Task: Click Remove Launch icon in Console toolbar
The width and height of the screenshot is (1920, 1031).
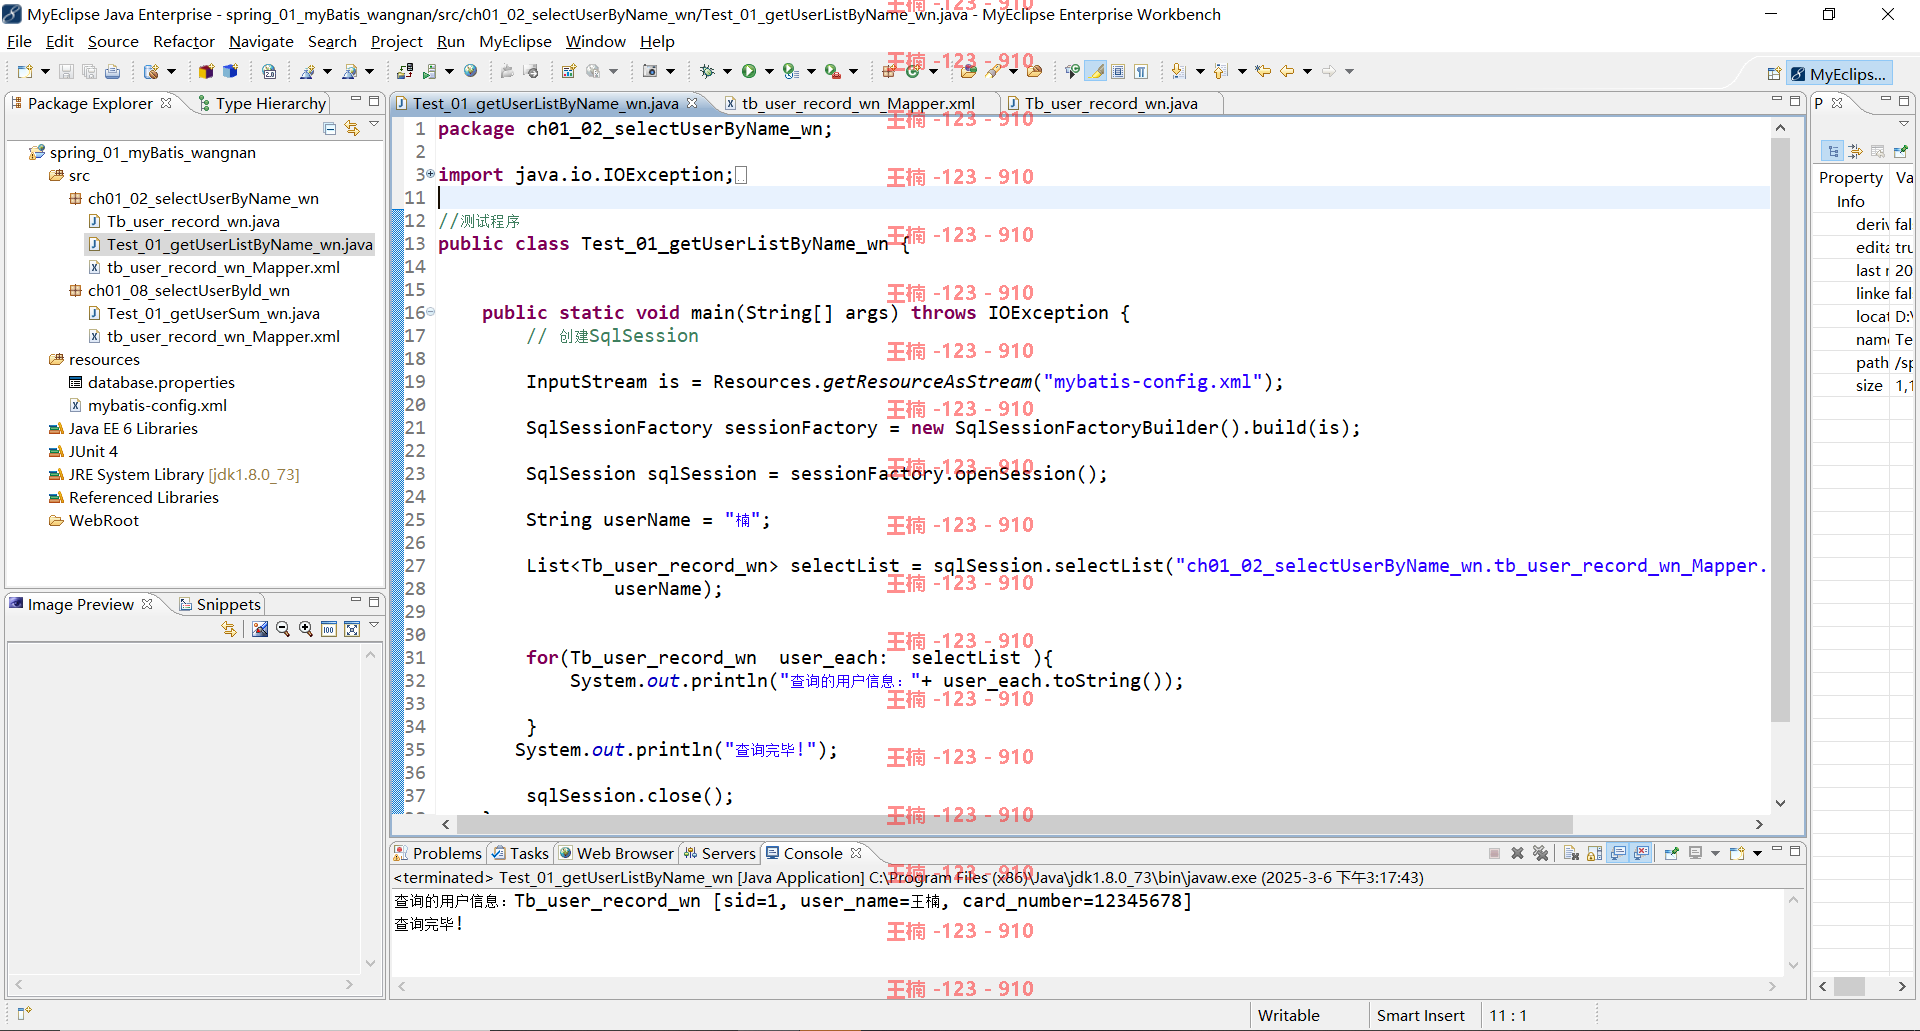Action: 1517,853
